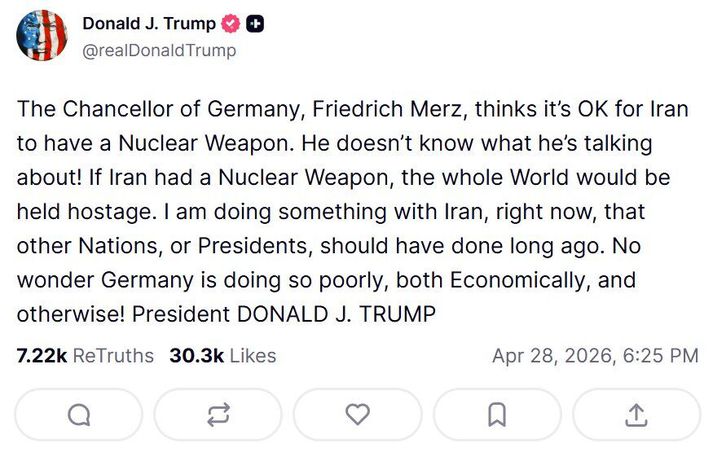This screenshot has height=452, width=713.
Task: Open the flag-painted profile avatar
Action: coord(42,36)
